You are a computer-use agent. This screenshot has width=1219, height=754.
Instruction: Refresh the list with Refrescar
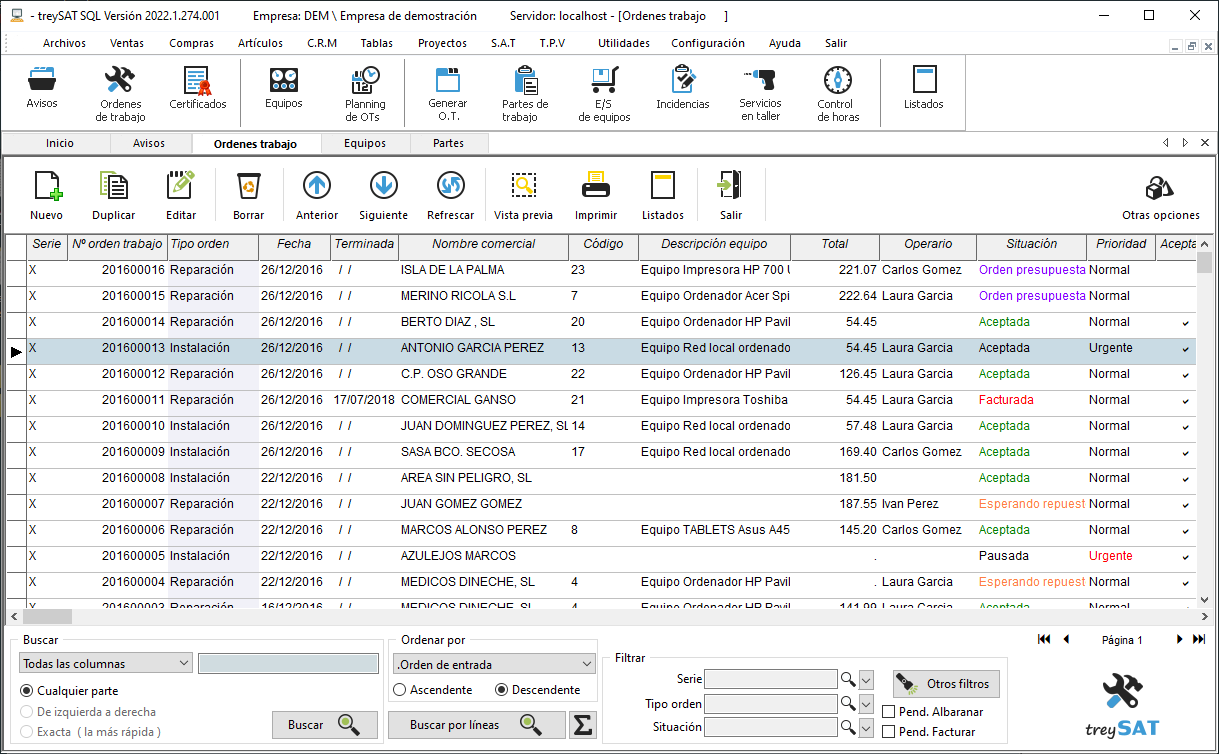(x=451, y=196)
